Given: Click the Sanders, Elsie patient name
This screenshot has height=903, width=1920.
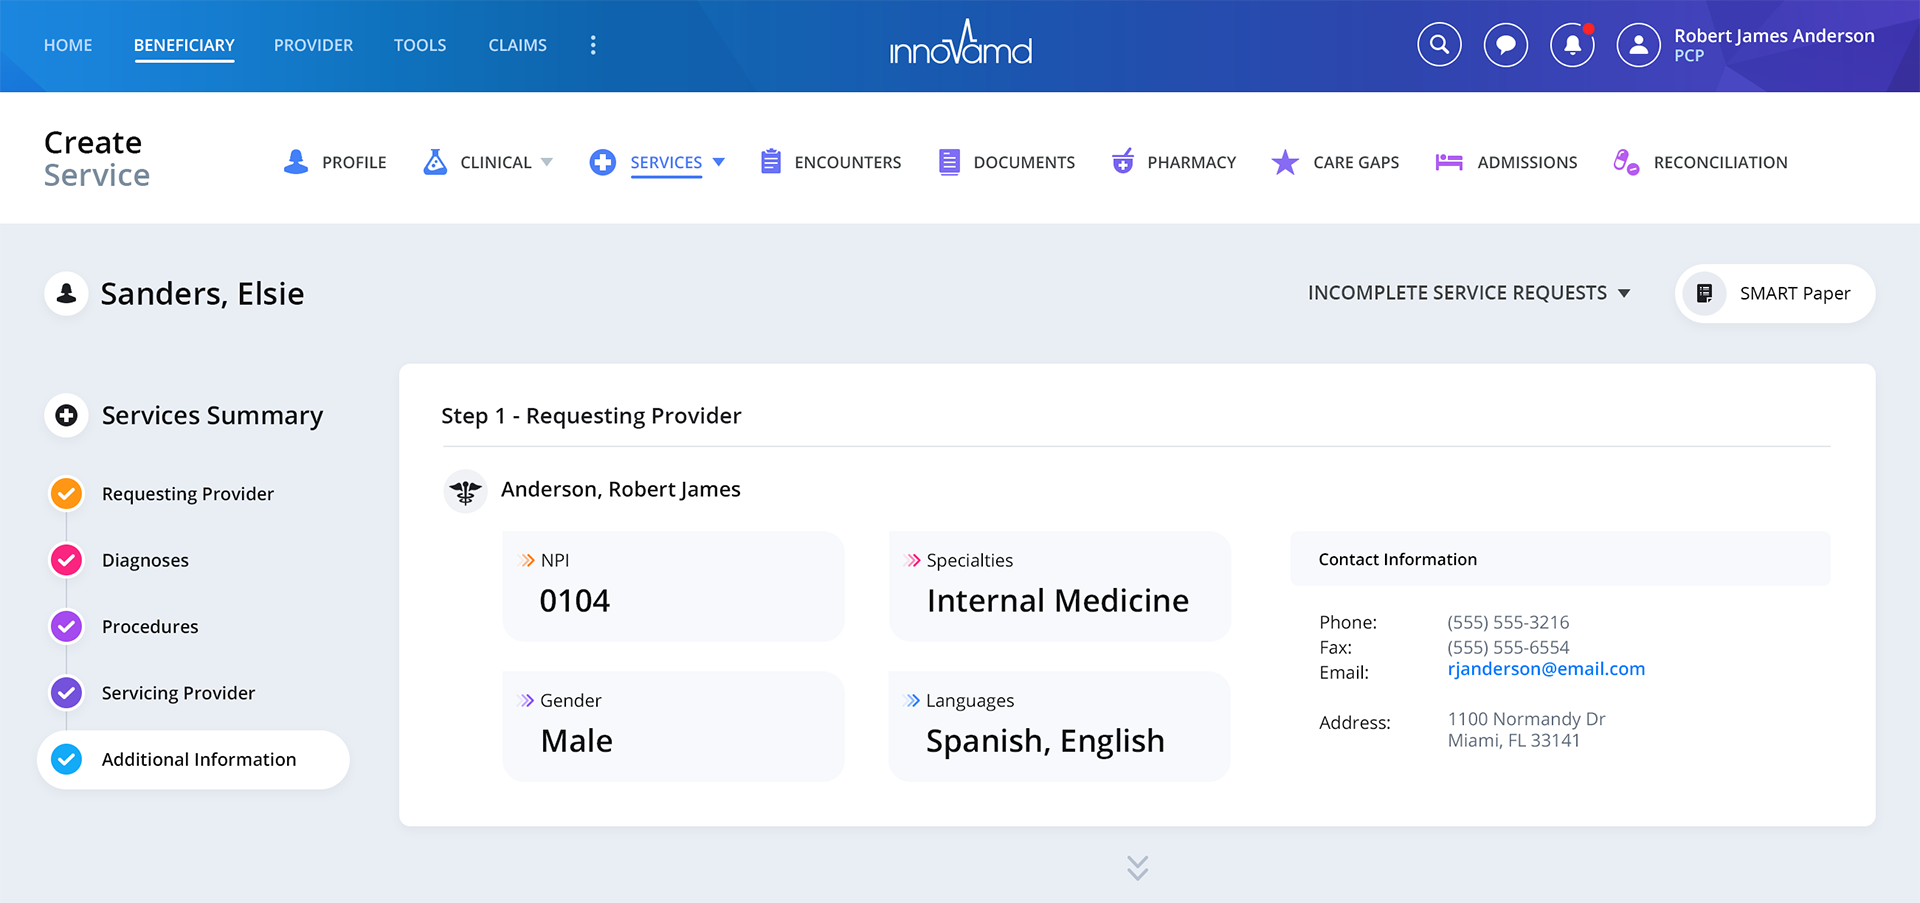Looking at the screenshot, I should pos(202,293).
